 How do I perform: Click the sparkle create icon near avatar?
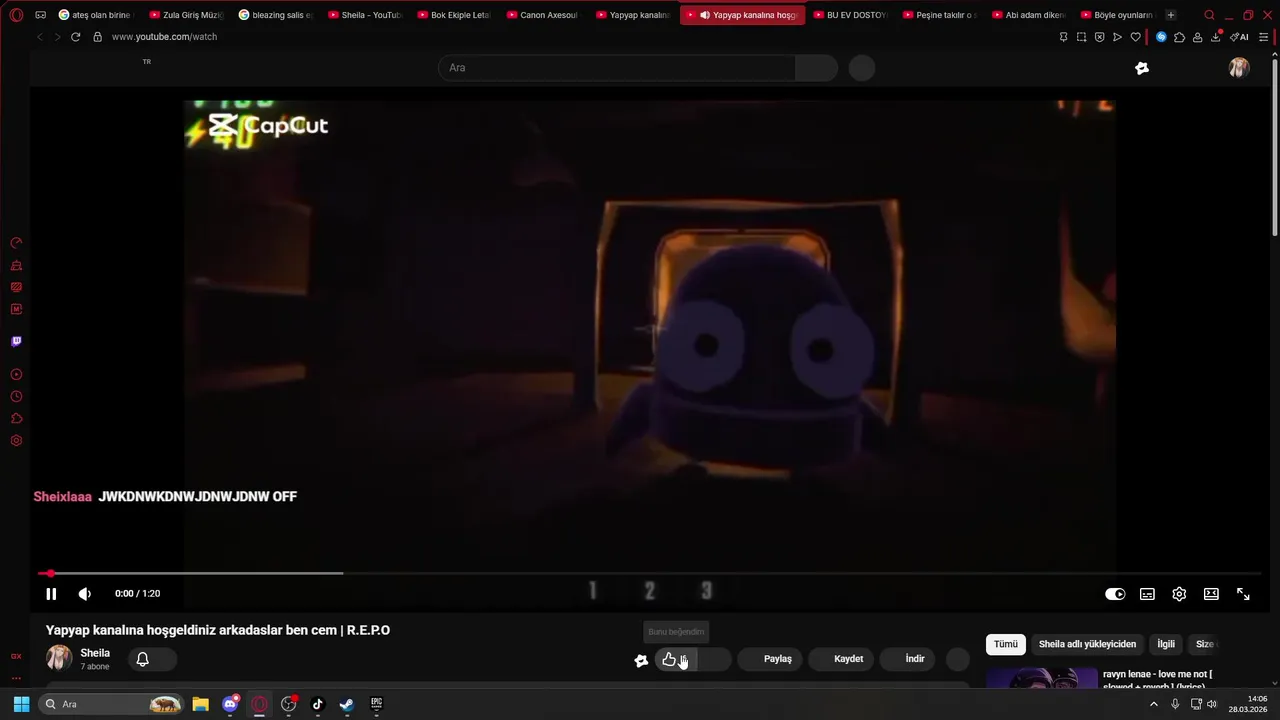1142,68
